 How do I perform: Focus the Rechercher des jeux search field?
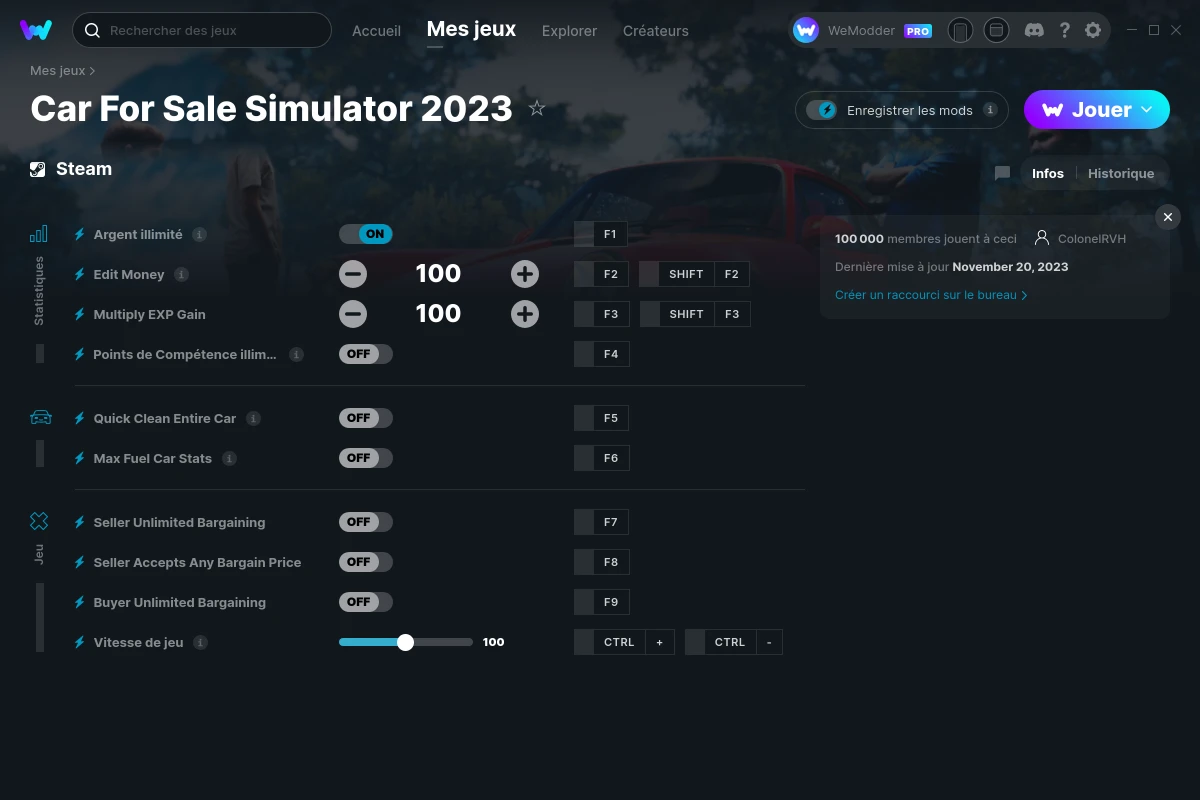click(x=202, y=30)
